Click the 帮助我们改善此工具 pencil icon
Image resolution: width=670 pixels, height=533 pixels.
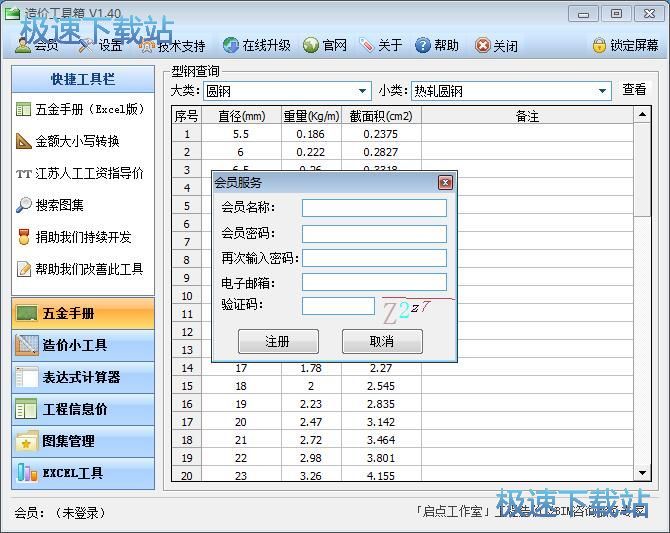24,269
